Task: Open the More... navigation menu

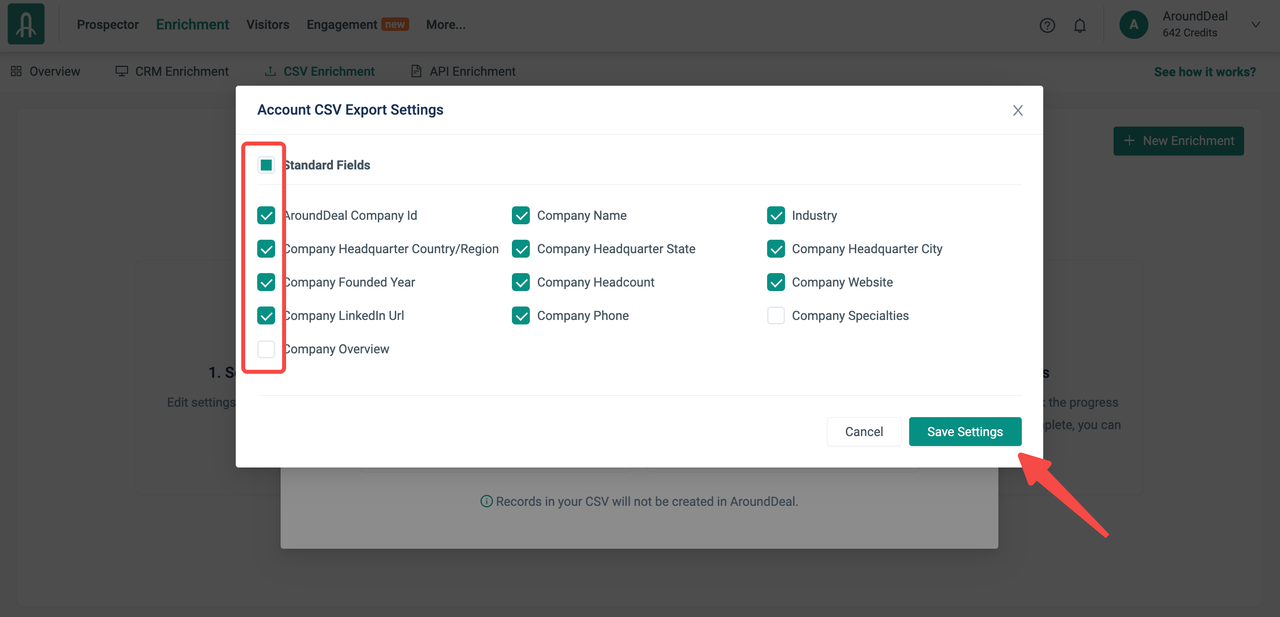Action: tap(445, 25)
